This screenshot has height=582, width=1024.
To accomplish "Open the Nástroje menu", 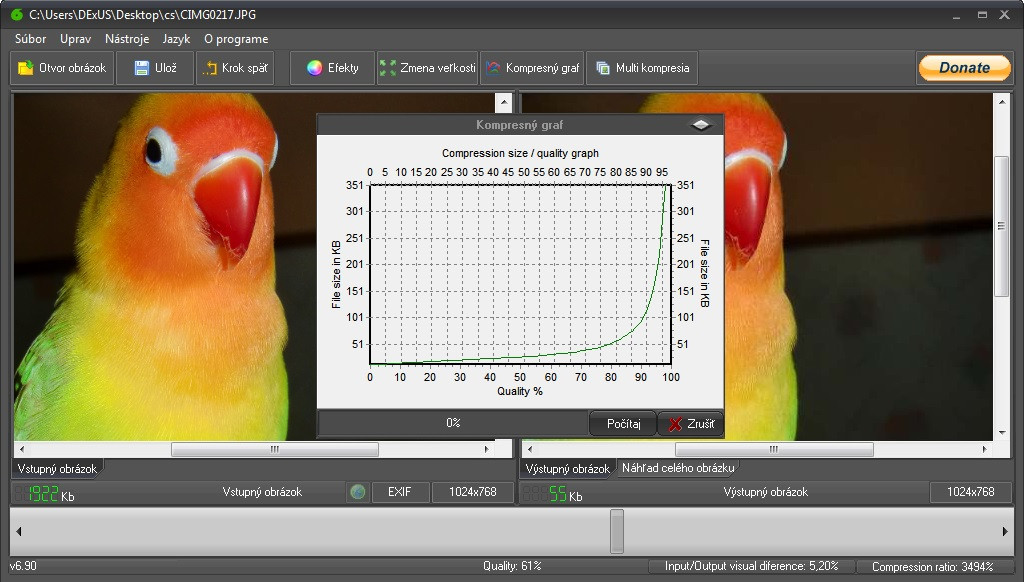I will (x=127, y=39).
